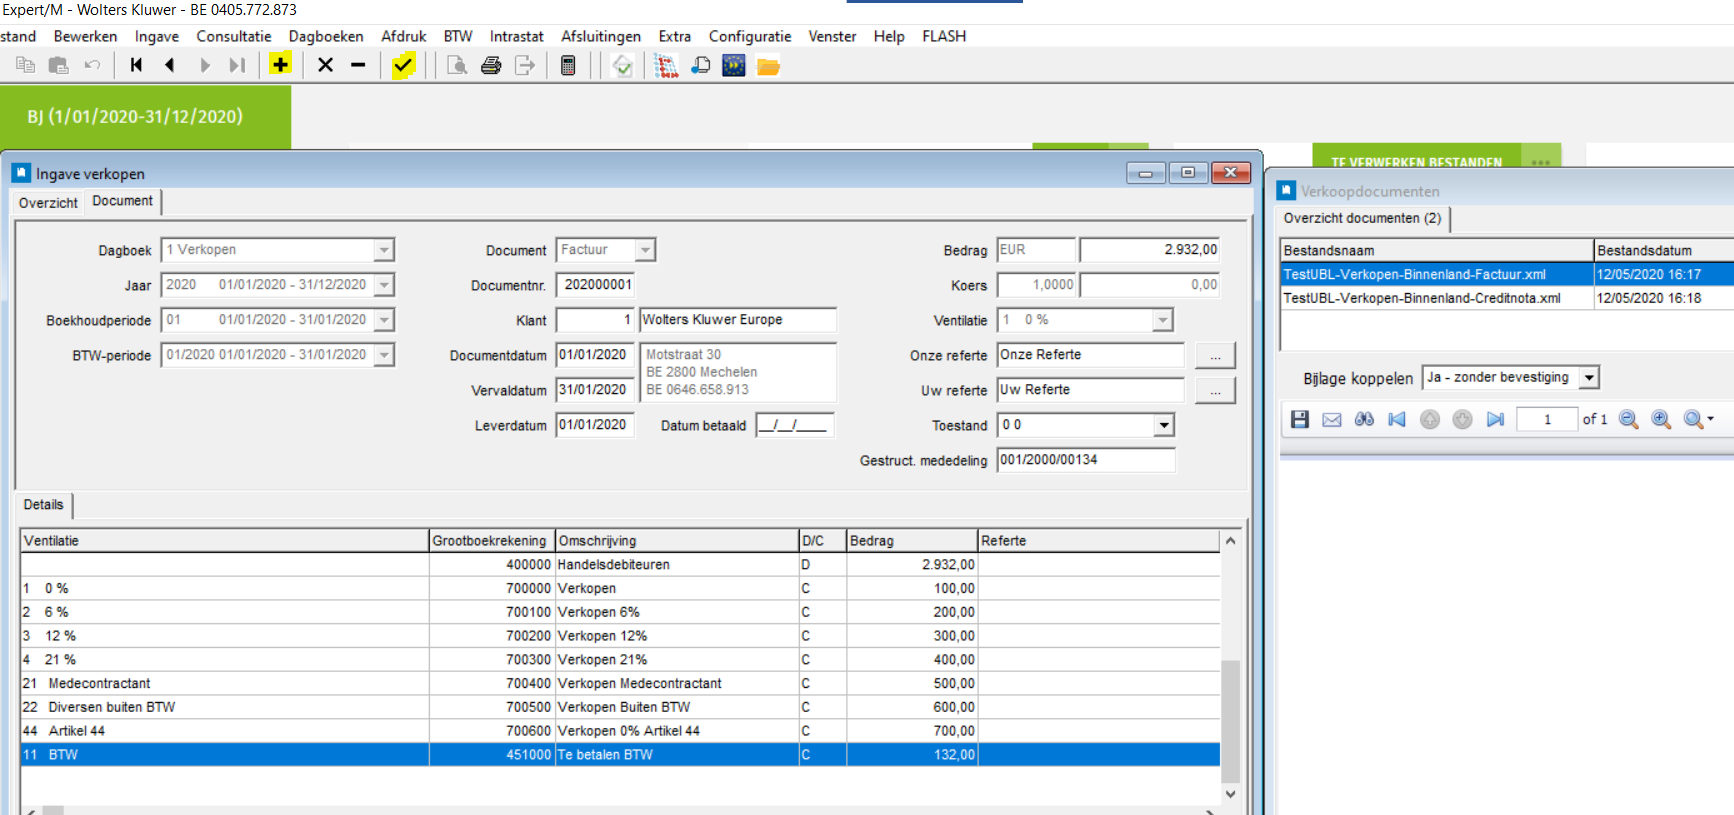Click the X delete icon in toolbar

pyautogui.click(x=325, y=65)
